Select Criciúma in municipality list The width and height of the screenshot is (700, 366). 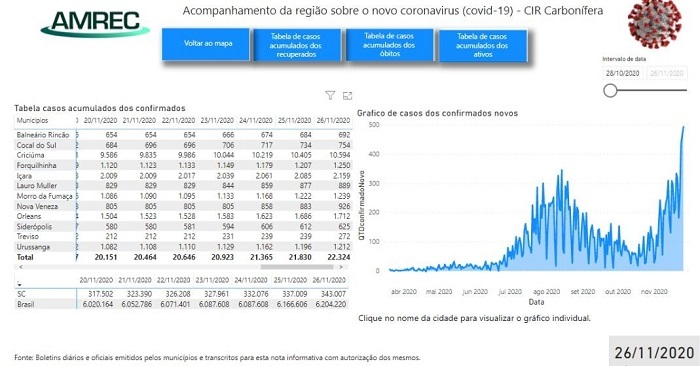30,155
